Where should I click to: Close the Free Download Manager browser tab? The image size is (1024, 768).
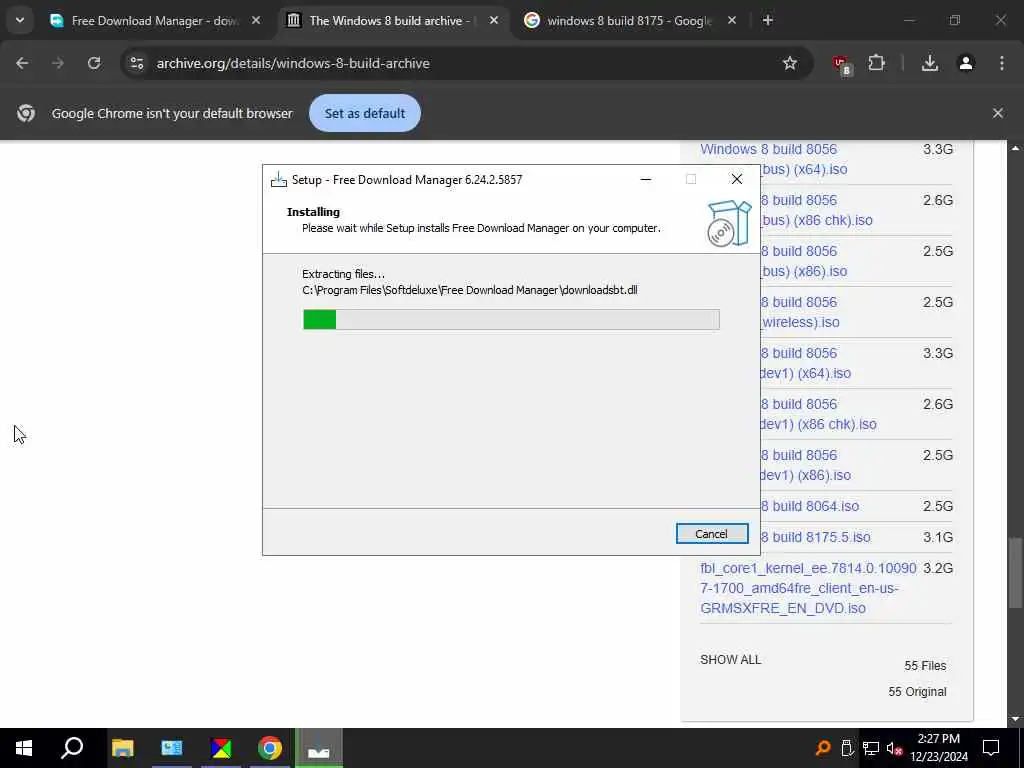click(256, 21)
